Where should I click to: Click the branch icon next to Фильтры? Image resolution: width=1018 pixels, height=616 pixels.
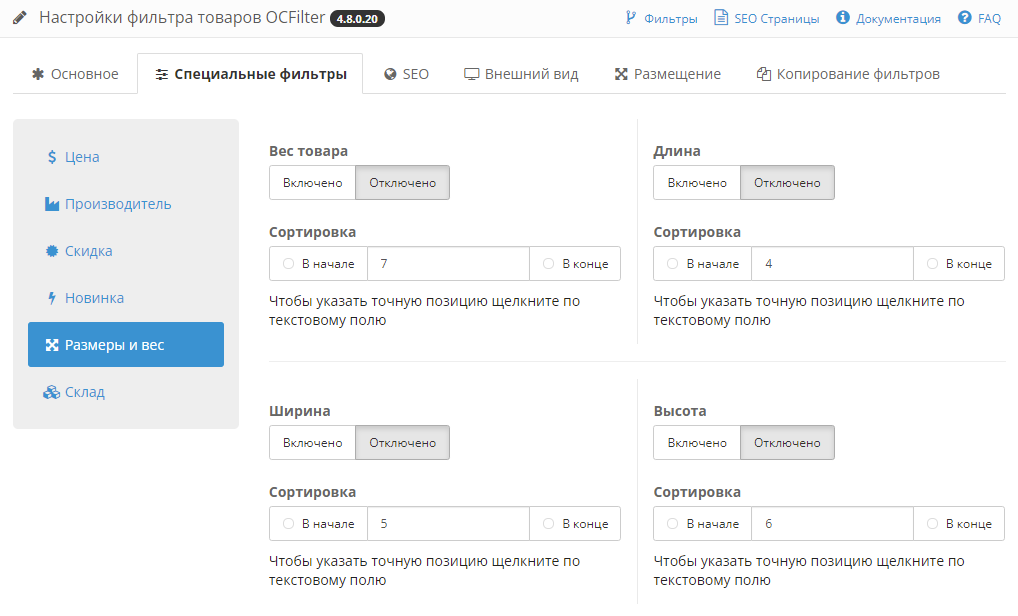[630, 18]
